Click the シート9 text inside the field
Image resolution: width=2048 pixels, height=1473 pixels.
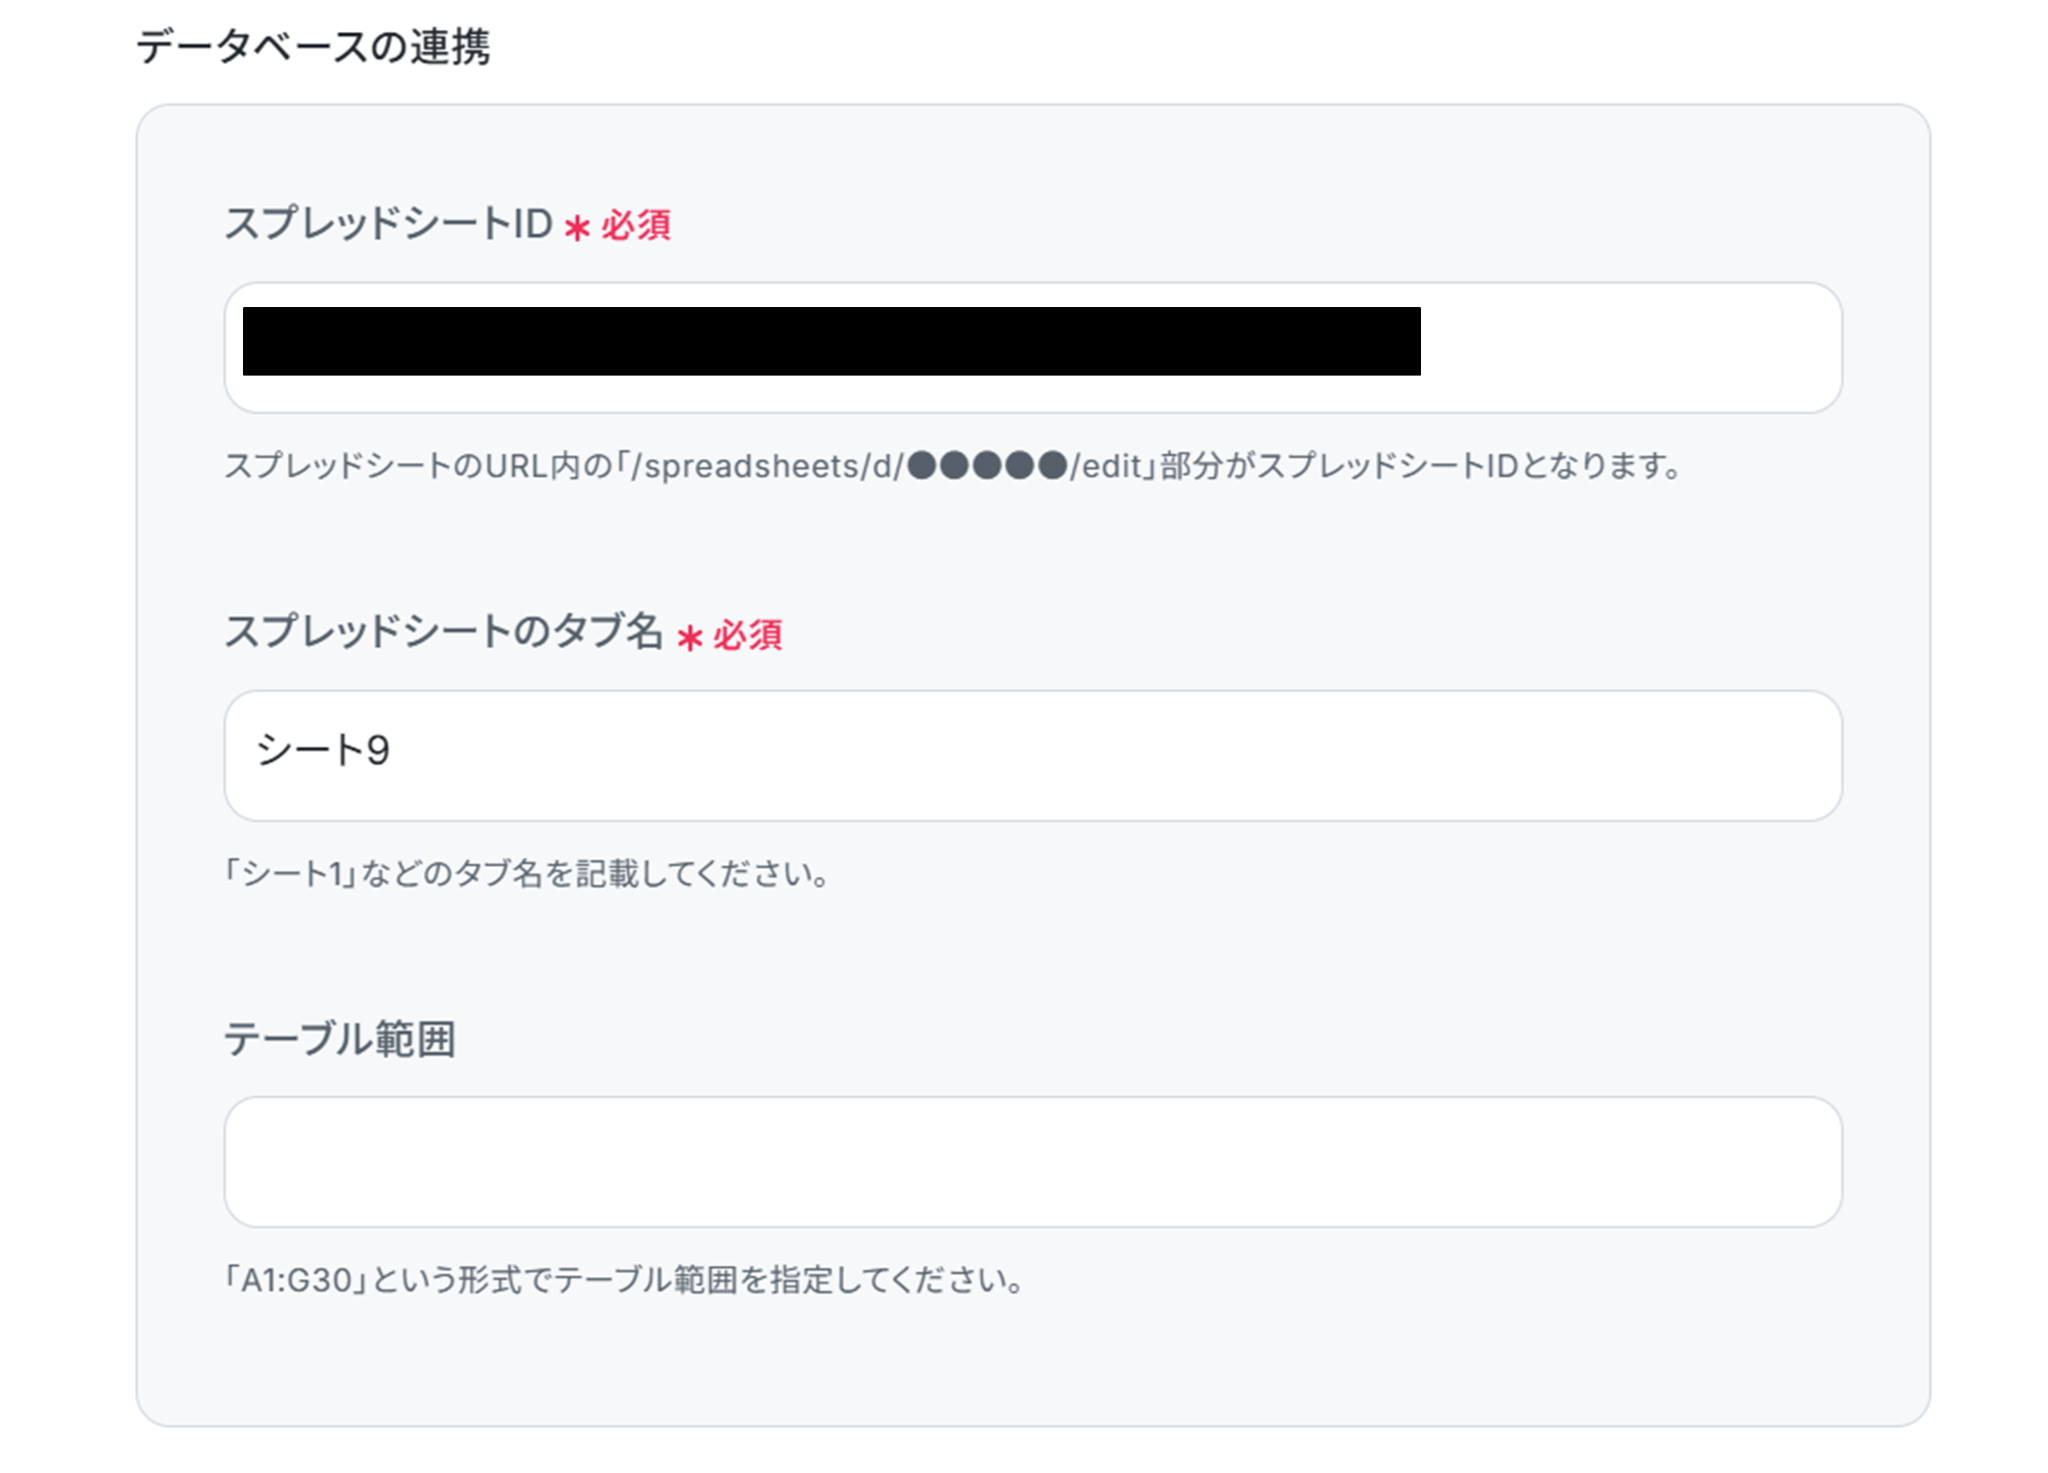[x=323, y=751]
